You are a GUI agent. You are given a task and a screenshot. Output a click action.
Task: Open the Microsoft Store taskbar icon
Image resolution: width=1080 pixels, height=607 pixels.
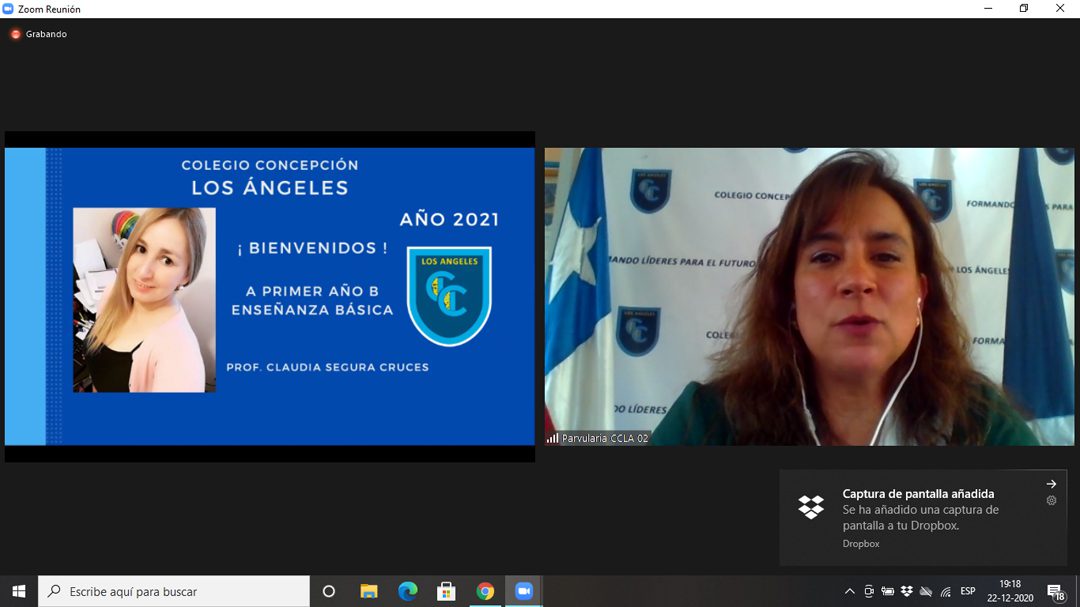click(x=446, y=591)
